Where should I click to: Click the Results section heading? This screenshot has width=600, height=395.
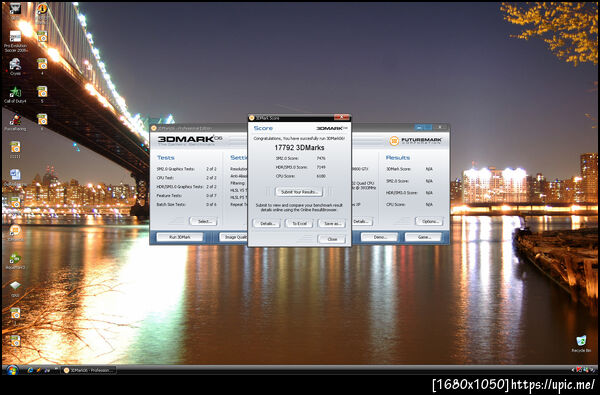pyautogui.click(x=398, y=158)
